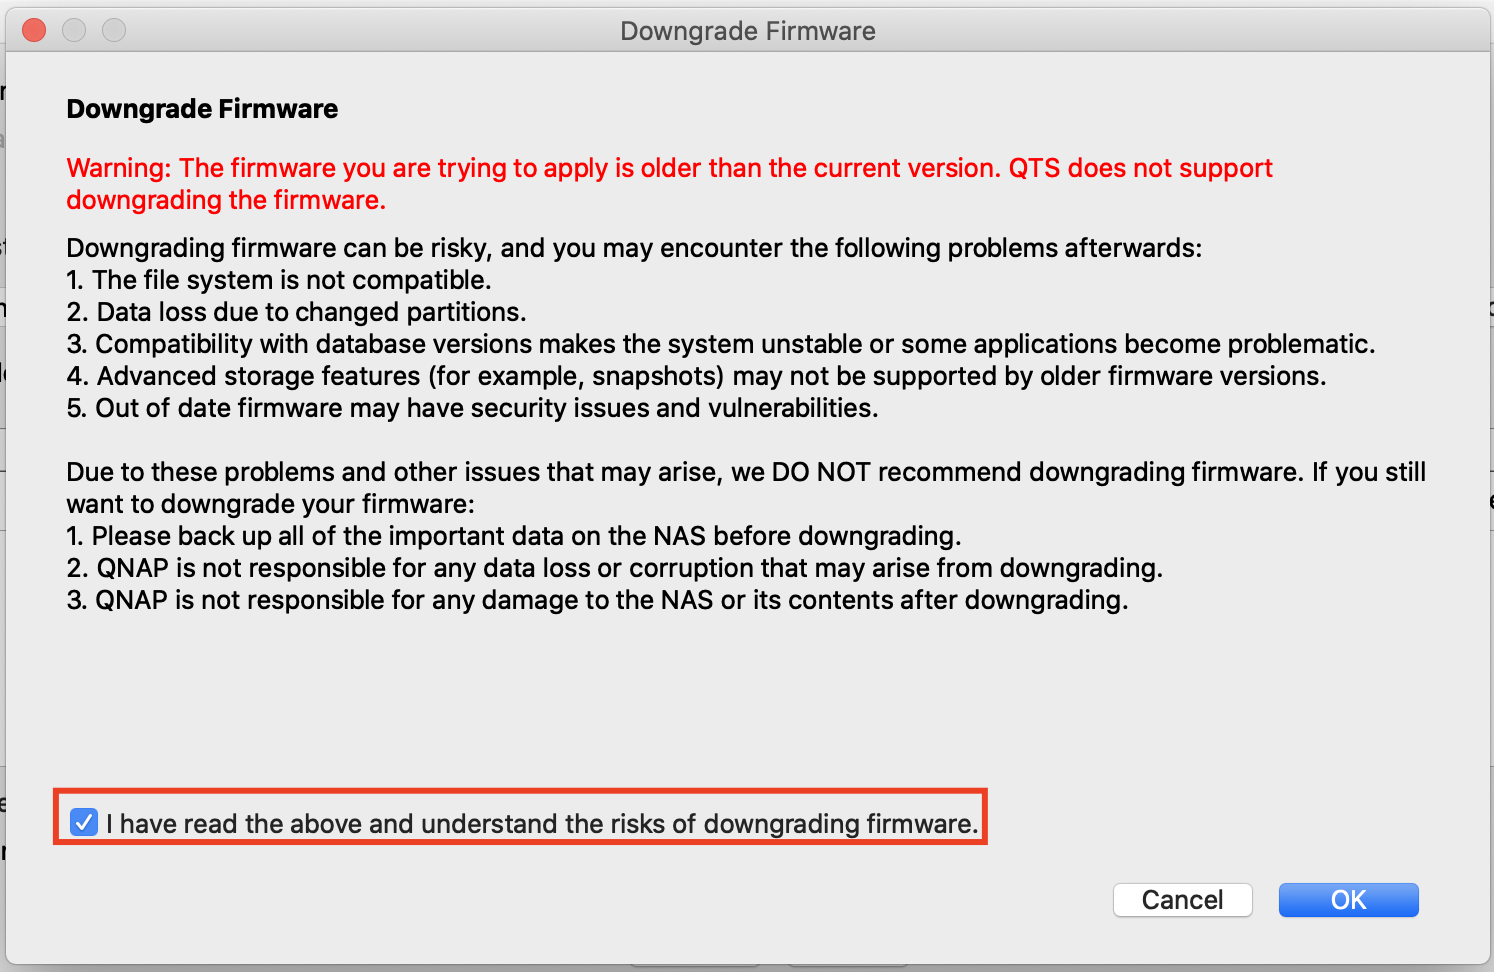Close the Downgrade Firmware window
1494x972 pixels.
click(34, 30)
